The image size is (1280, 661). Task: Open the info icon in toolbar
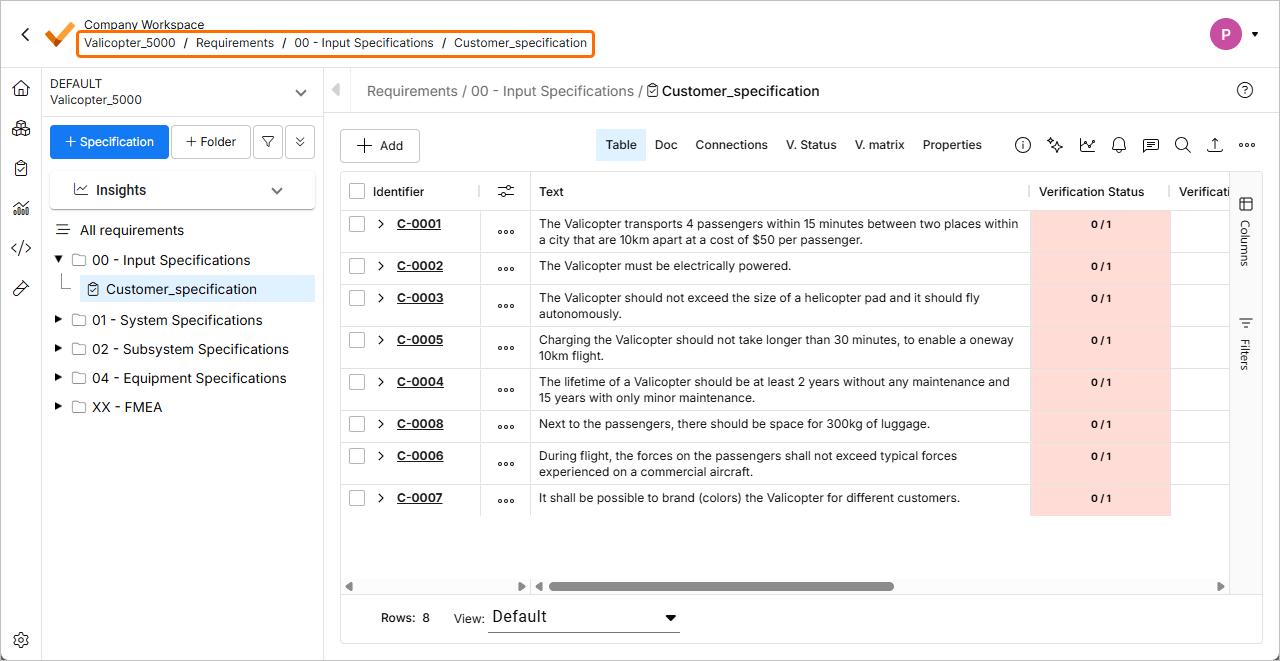pos(1022,145)
